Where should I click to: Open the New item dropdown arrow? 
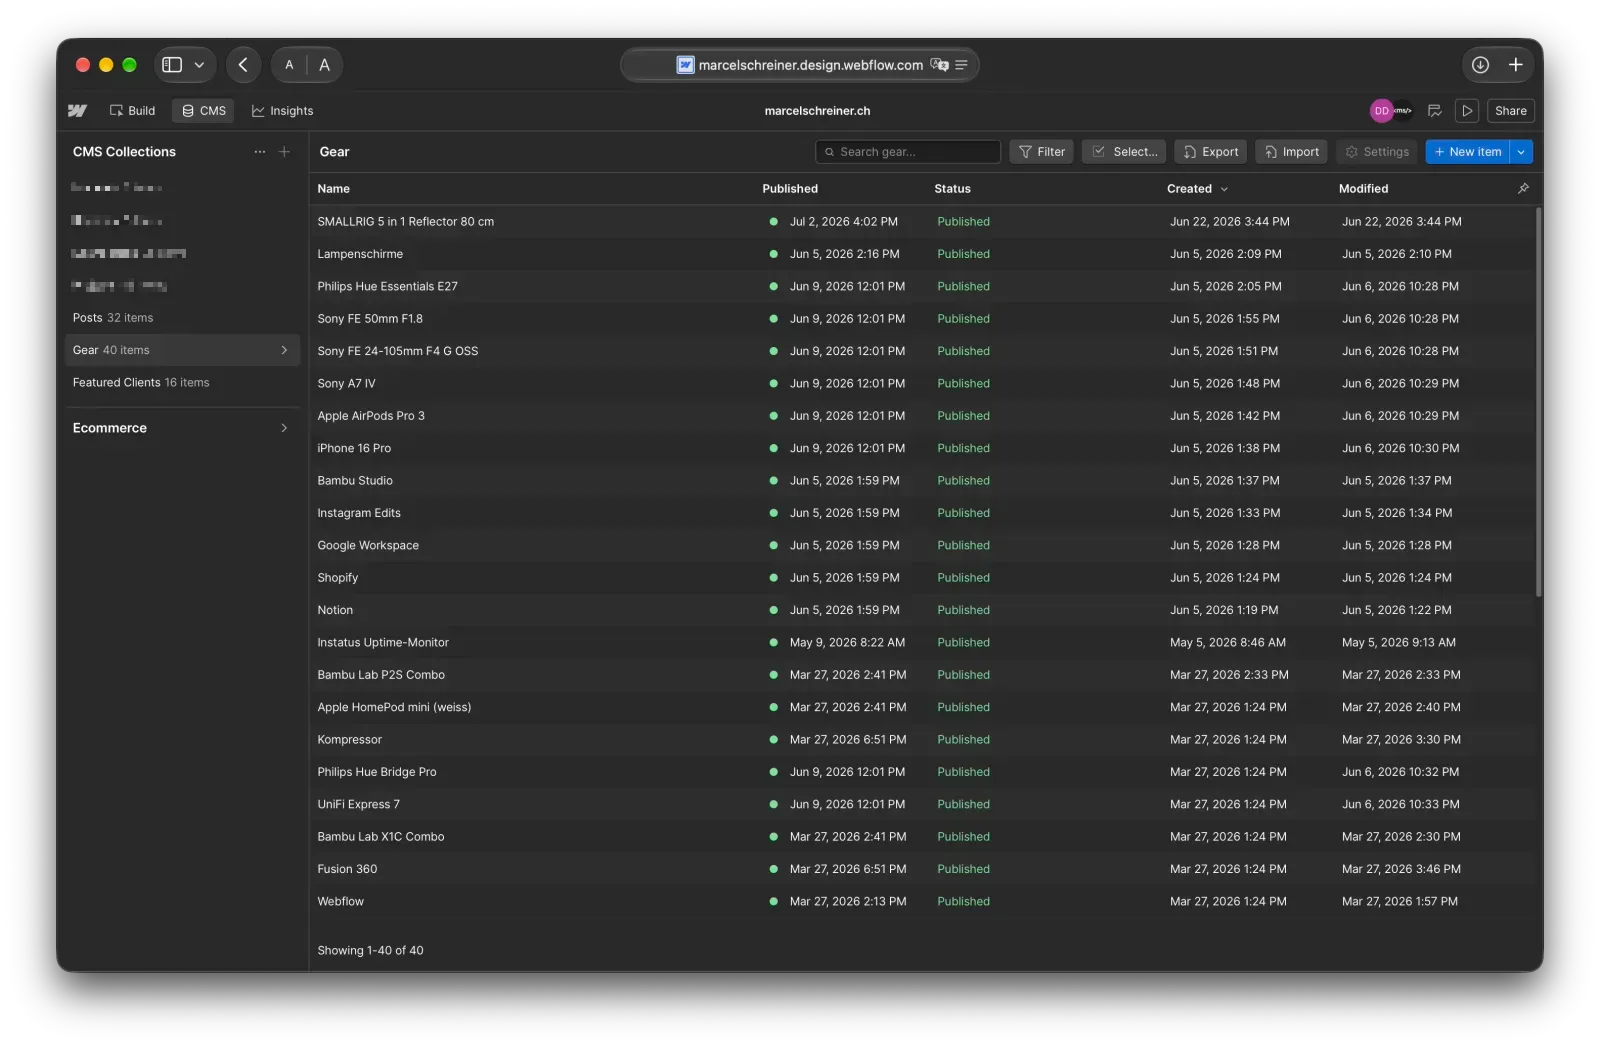[x=1521, y=152]
